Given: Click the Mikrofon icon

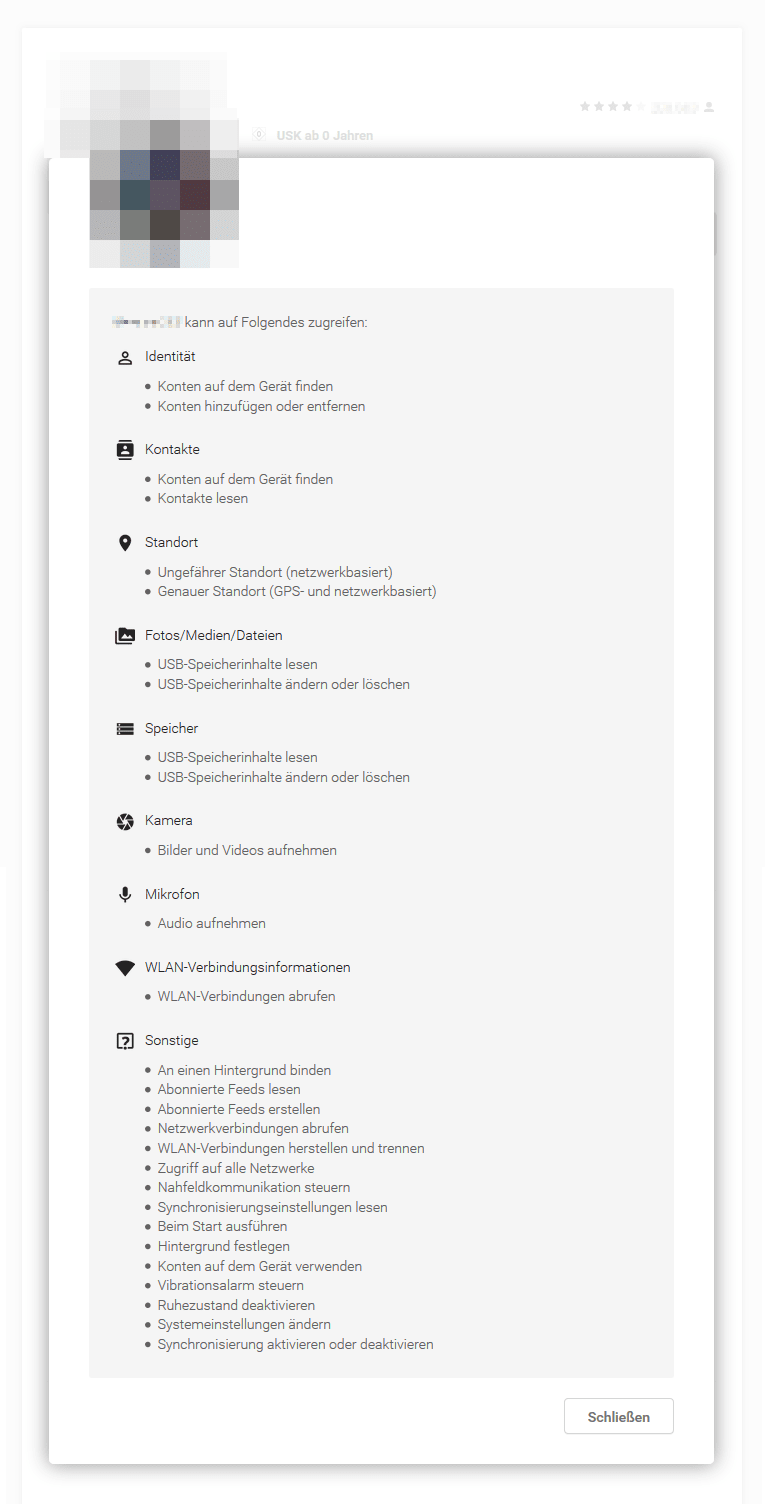Looking at the screenshot, I should 125,895.
